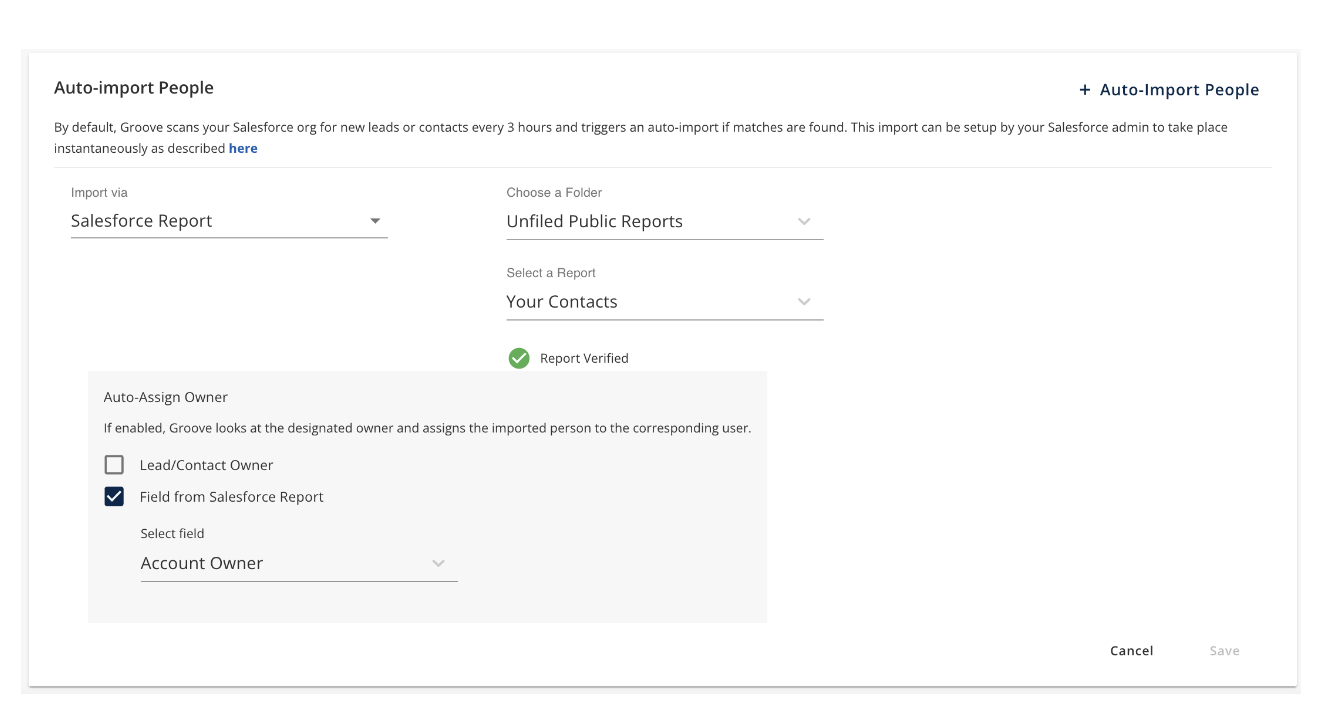The width and height of the screenshot is (1336, 716).
Task: Click the Cancel button
Action: tap(1132, 651)
